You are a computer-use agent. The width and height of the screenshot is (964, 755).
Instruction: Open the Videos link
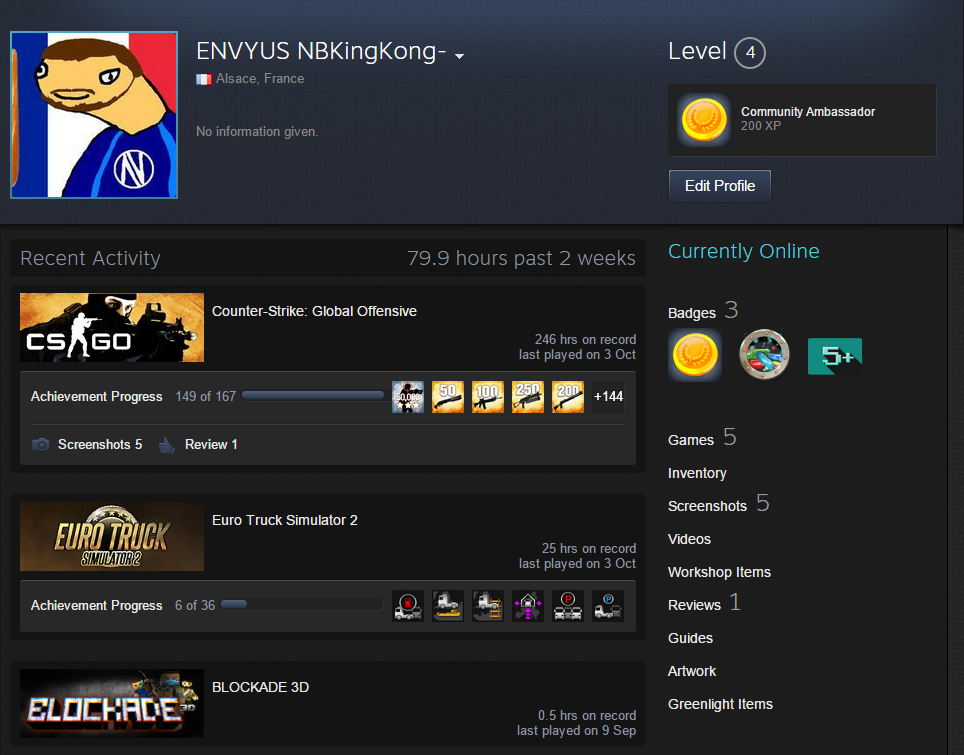pos(689,539)
